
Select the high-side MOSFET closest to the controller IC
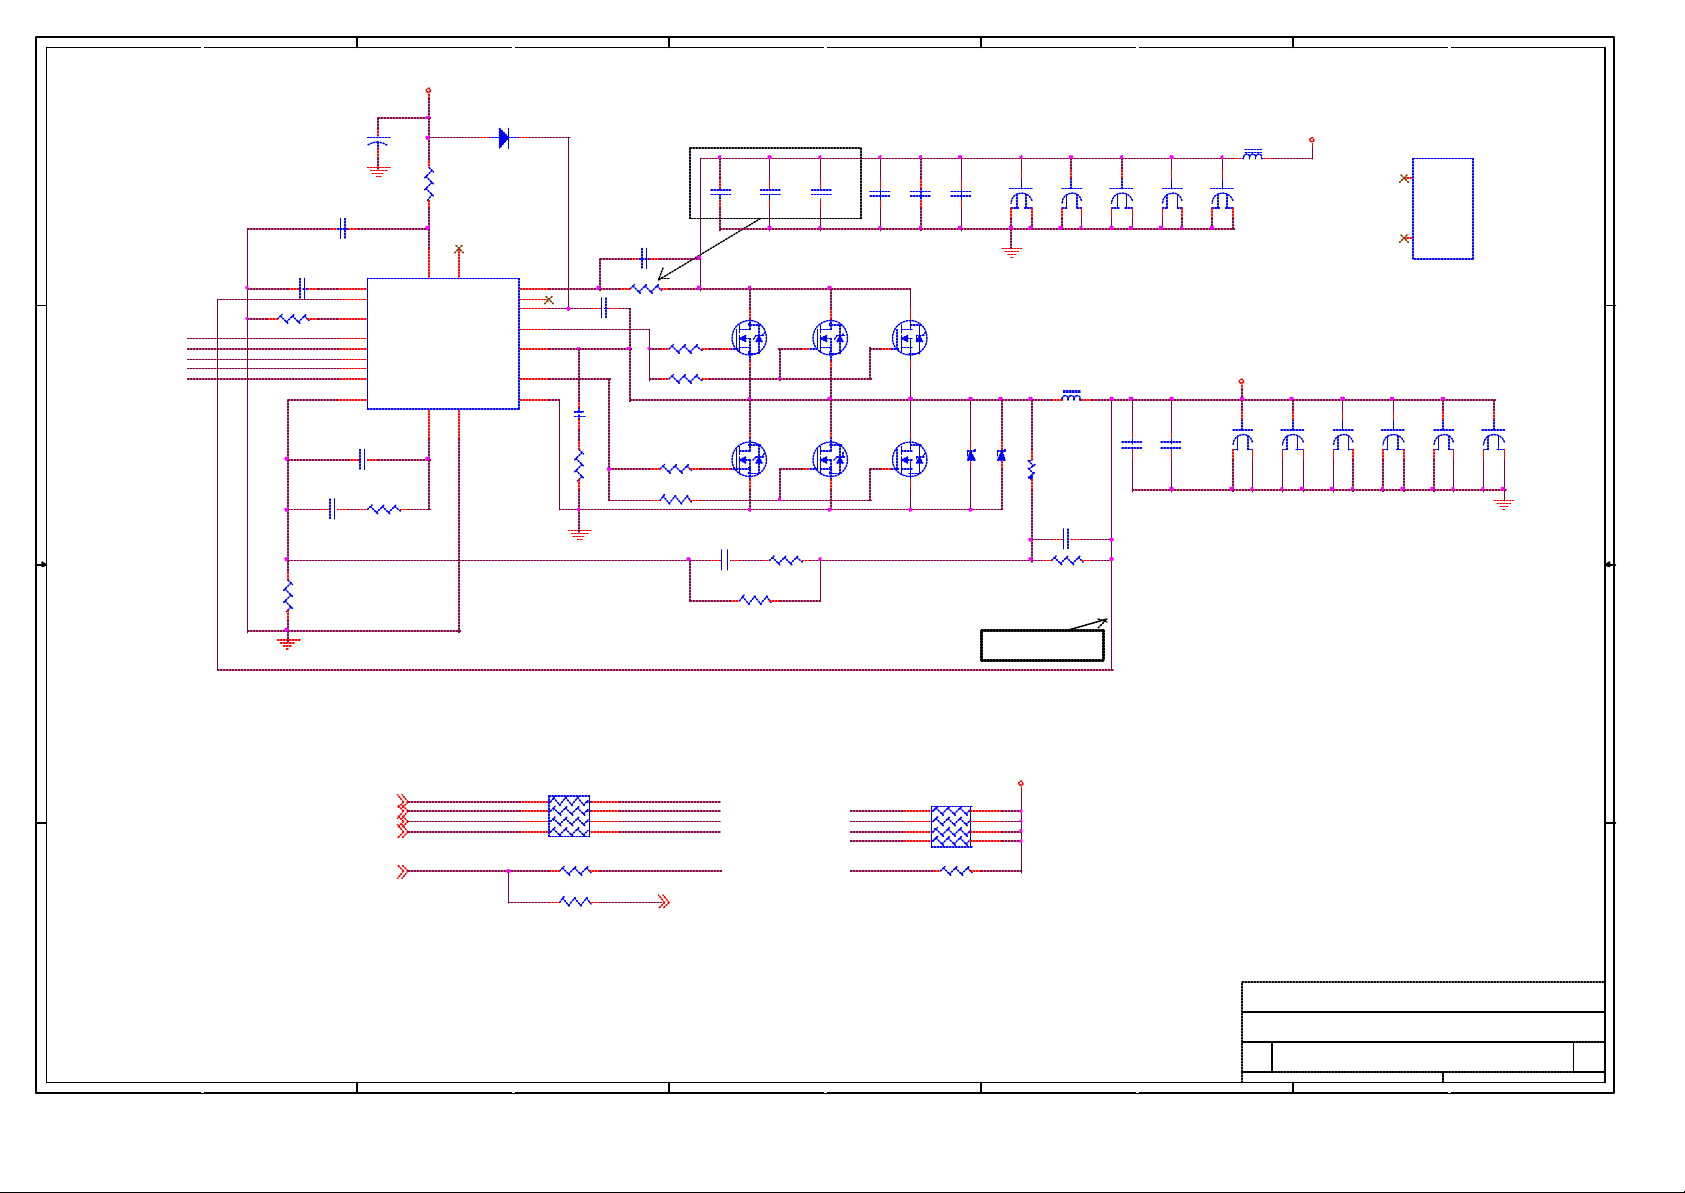coord(749,337)
